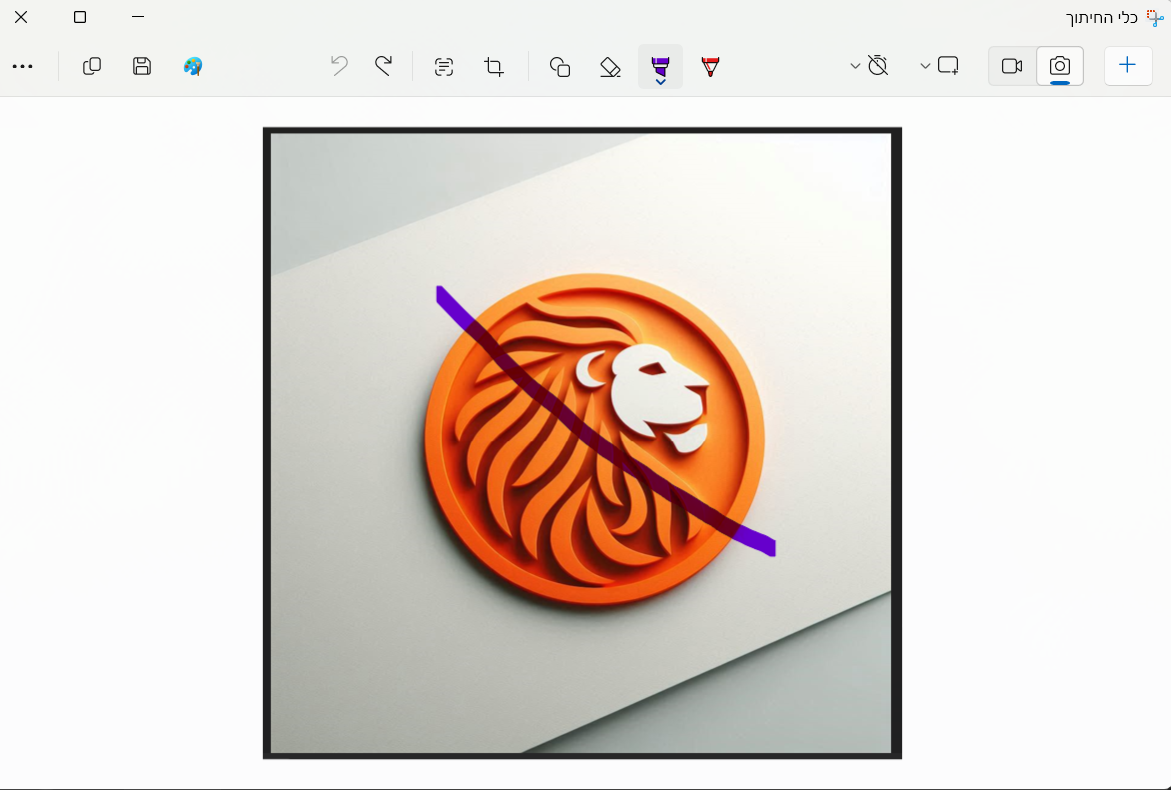Image resolution: width=1171 pixels, height=790 pixels.
Task: Click the Redo arrow icon
Action: [383, 66]
